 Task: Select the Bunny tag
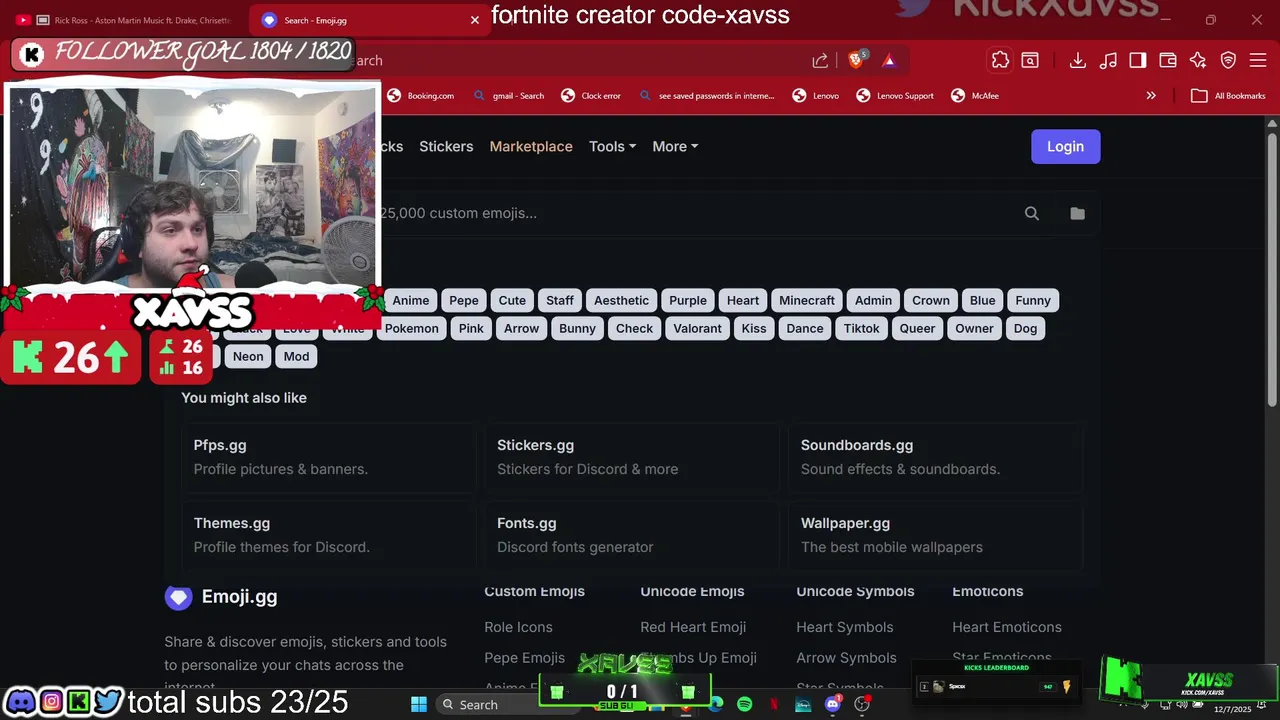click(x=577, y=328)
